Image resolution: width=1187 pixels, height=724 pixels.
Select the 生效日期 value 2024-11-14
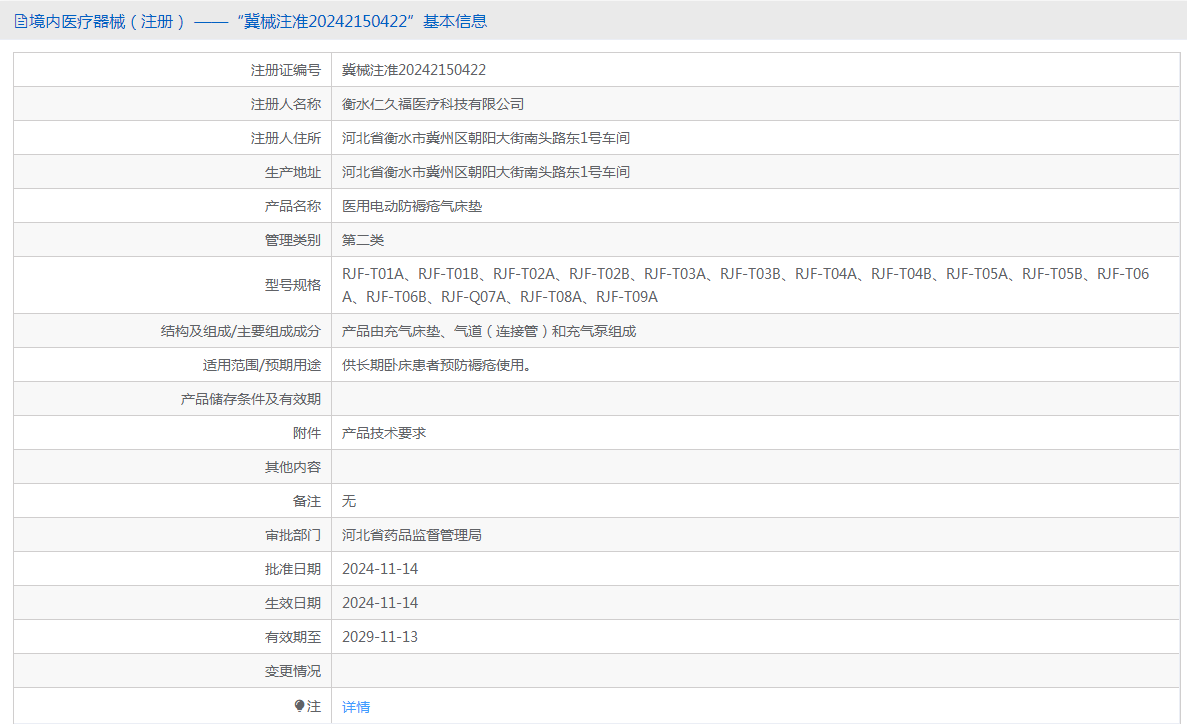pos(380,603)
